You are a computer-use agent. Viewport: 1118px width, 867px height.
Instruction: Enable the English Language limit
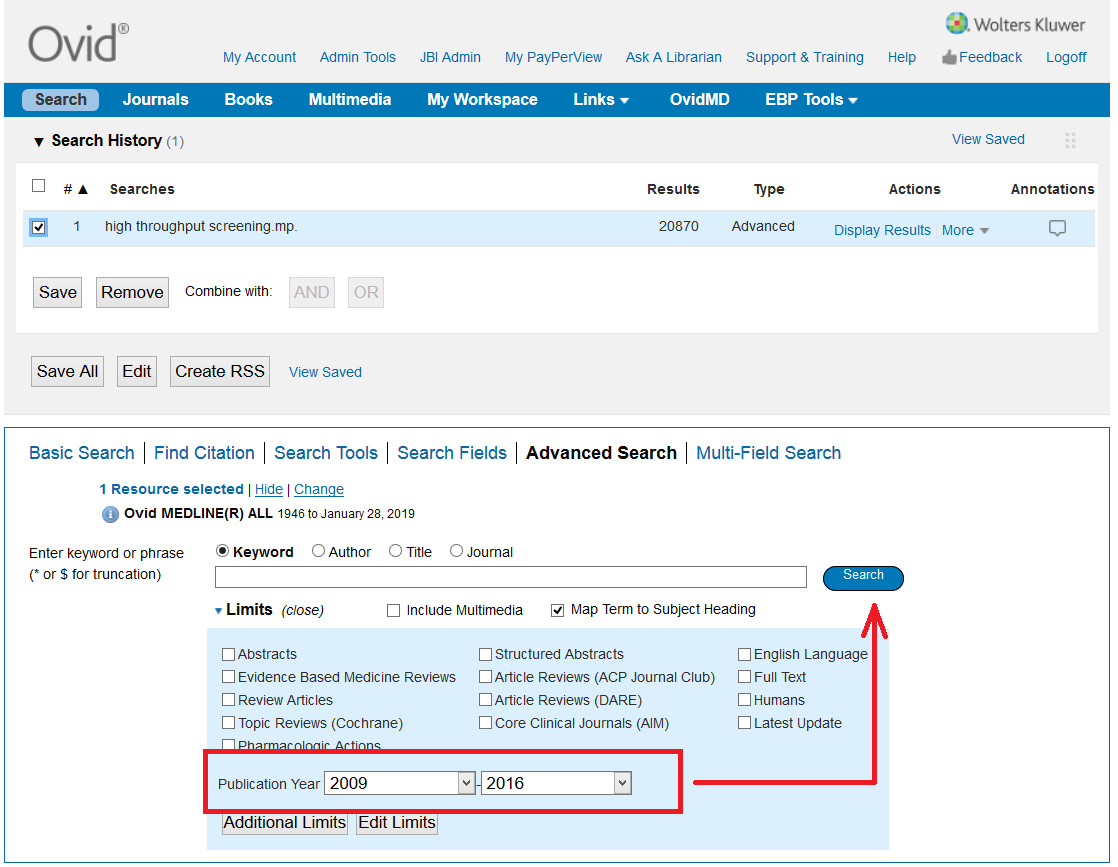click(745, 655)
